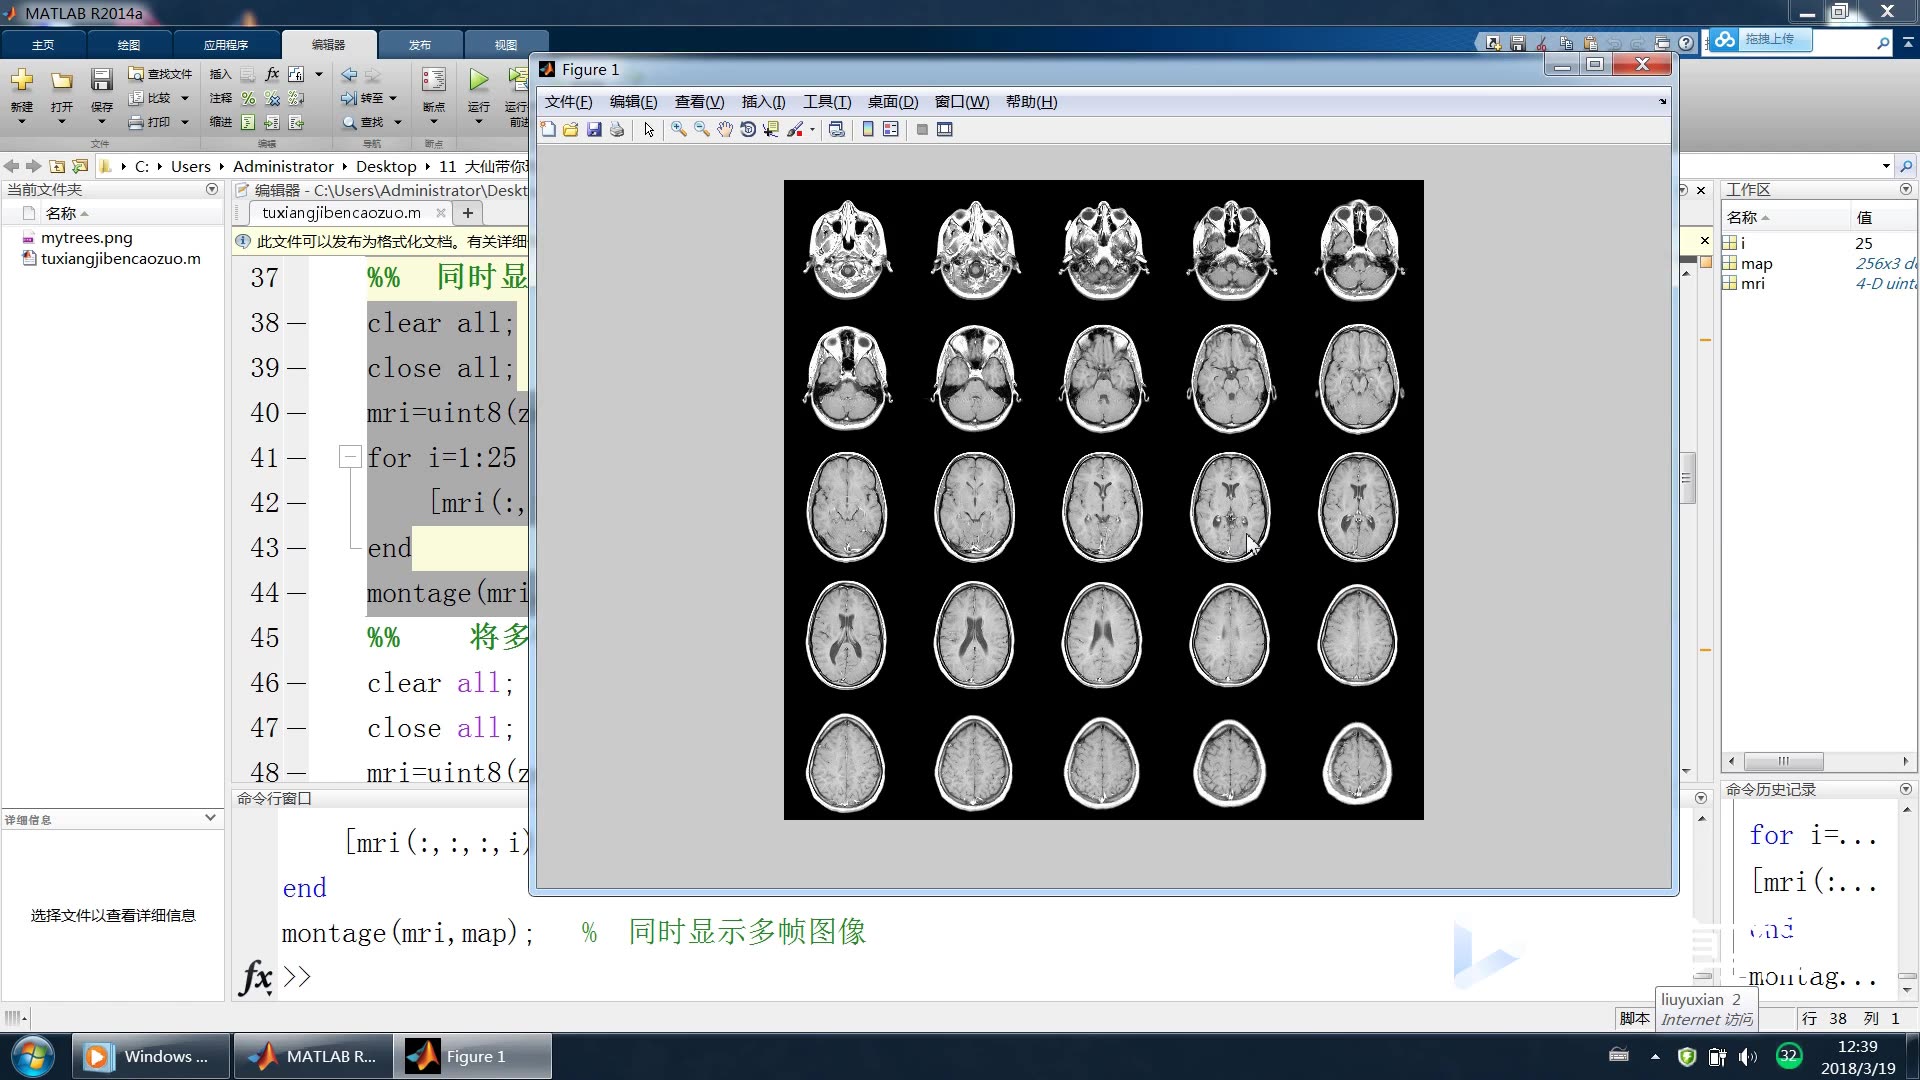Click the Insert Colorbar icon
Viewport: 1920px width, 1080px height.
[868, 130]
